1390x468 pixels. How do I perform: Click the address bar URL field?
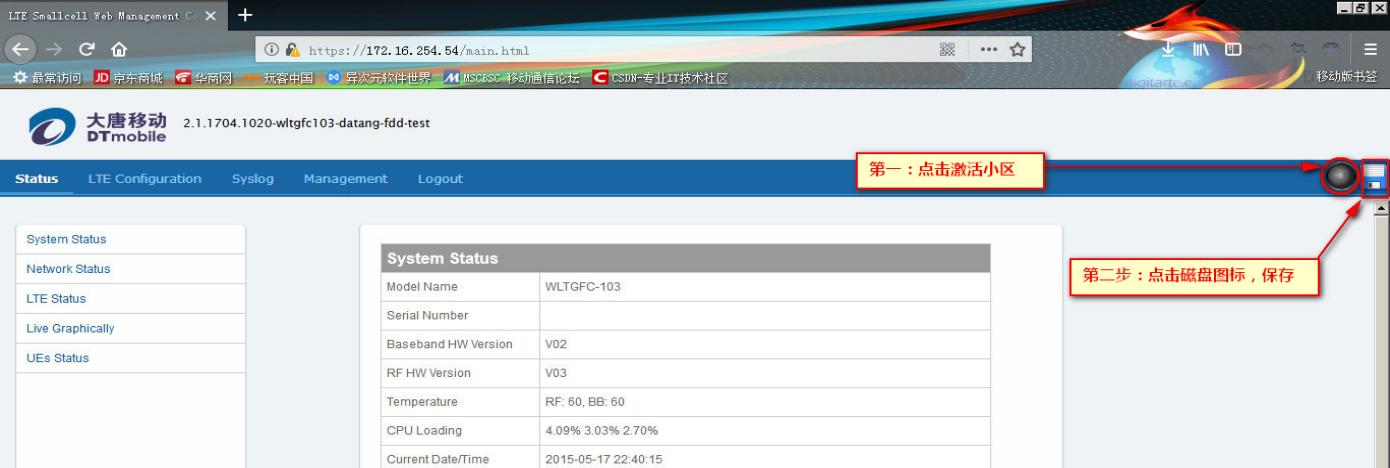[x=600, y=50]
